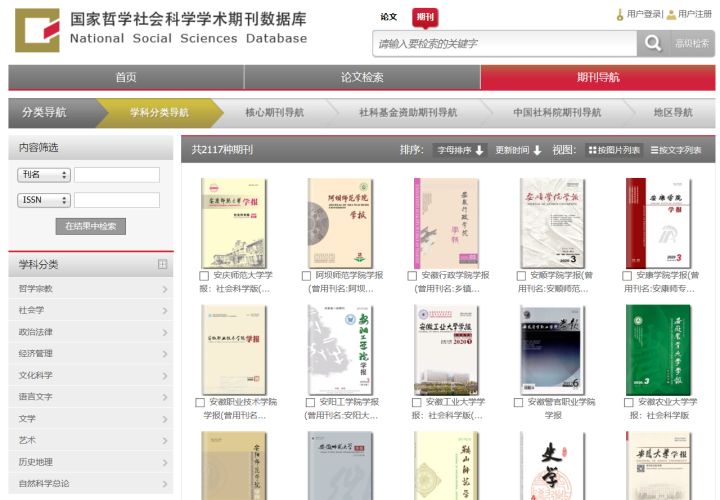The height and width of the screenshot is (500, 720).
Task: Click the down arrow next to 更新时间
Action: pos(537,150)
